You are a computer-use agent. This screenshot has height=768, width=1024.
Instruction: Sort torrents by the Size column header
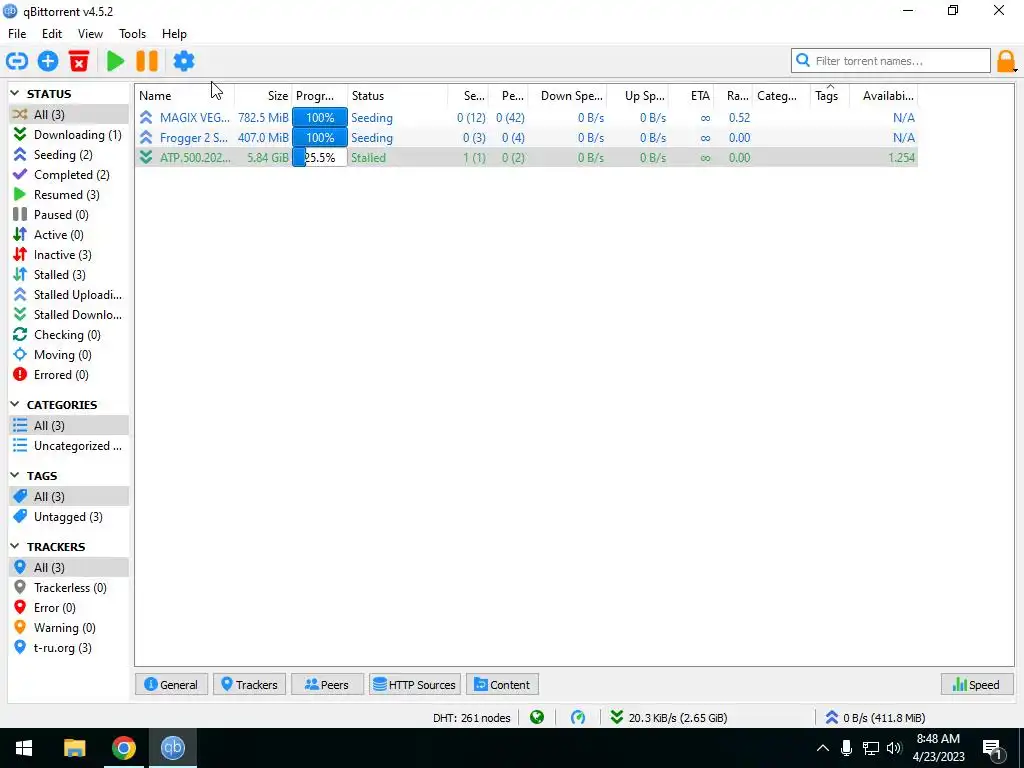(x=263, y=96)
